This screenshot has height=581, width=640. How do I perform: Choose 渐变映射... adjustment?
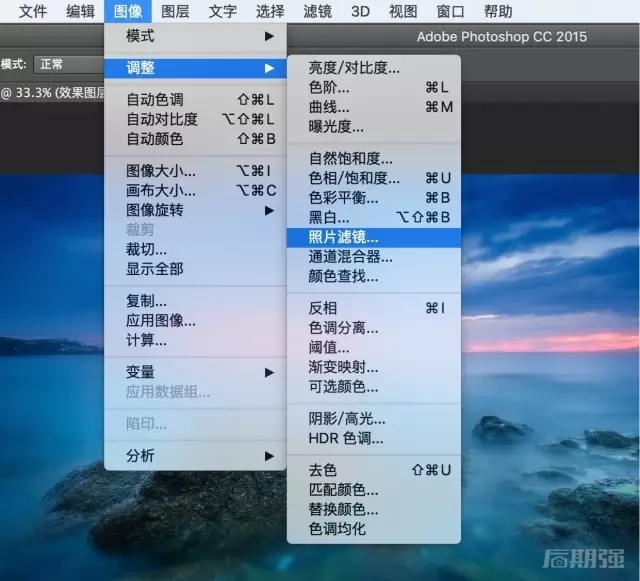pos(374,367)
